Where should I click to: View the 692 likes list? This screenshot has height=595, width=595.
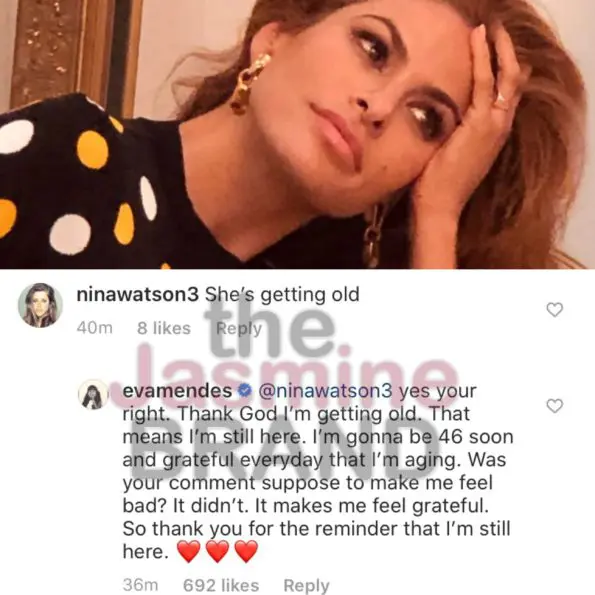[x=221, y=585]
